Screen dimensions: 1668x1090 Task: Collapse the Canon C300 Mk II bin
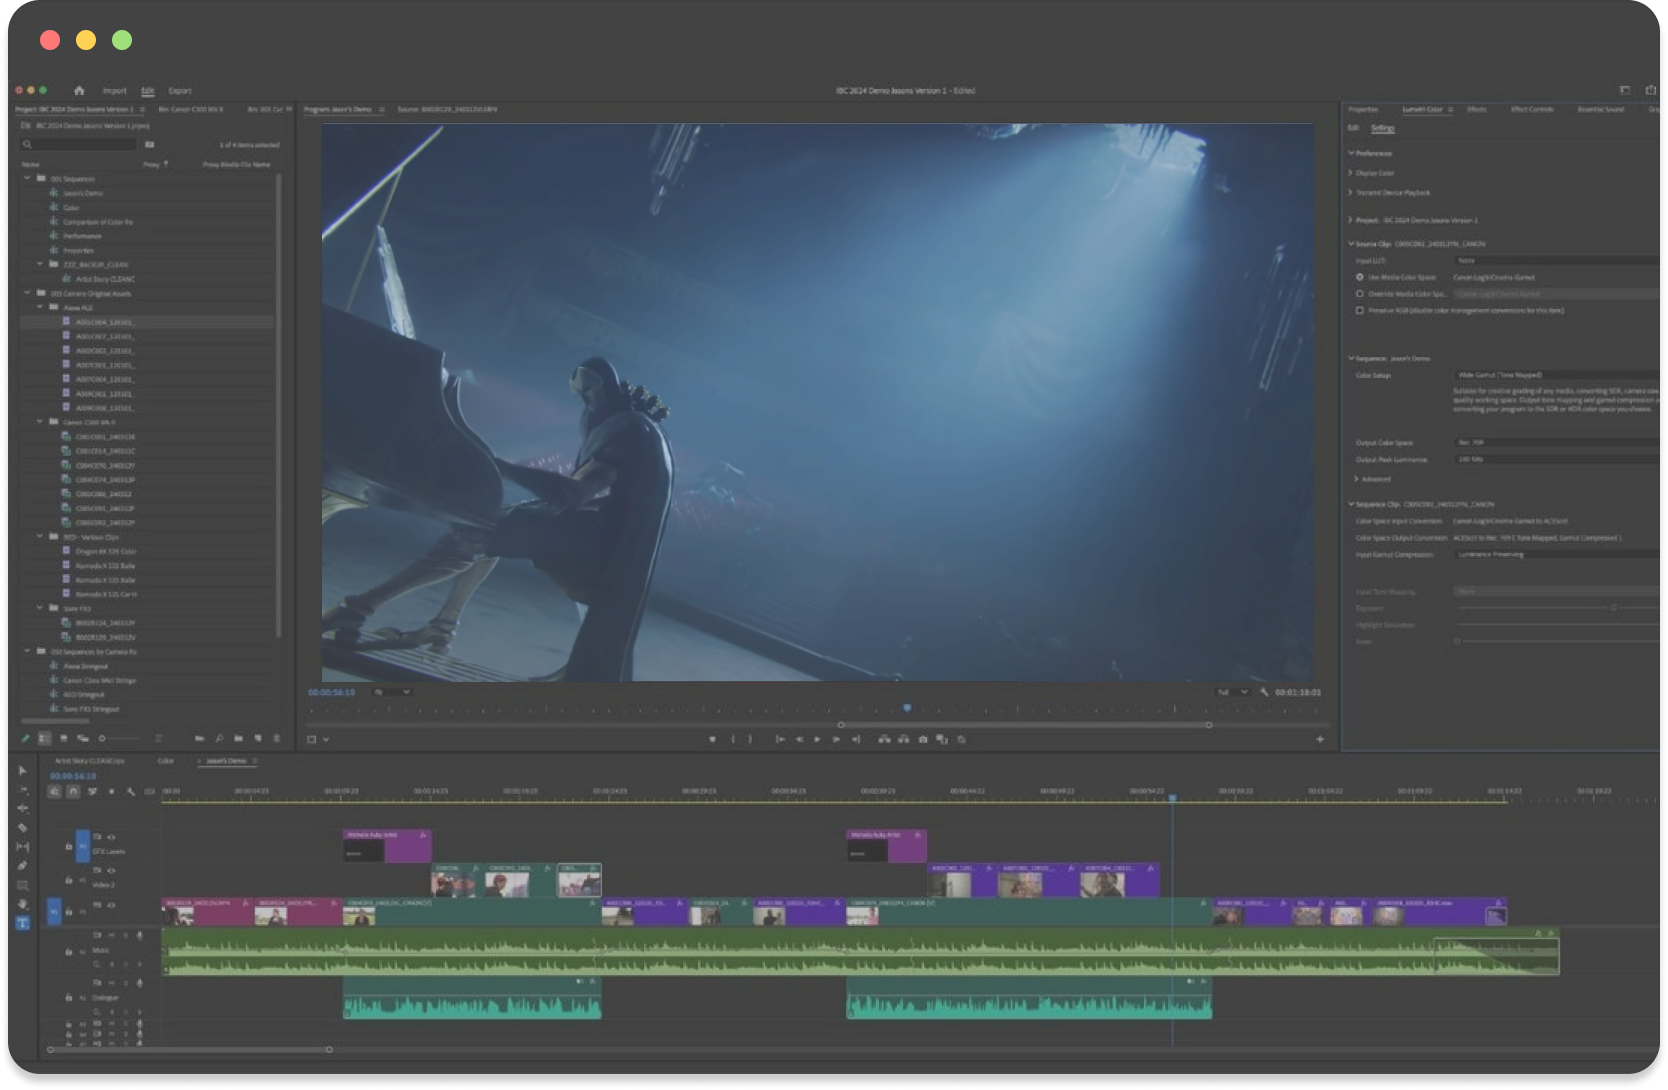point(40,422)
